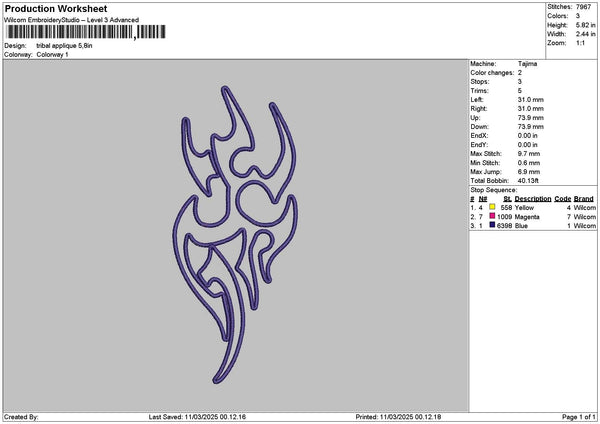
Task: Click the Max Stitch value 9.7 mm
Action: click(x=529, y=154)
